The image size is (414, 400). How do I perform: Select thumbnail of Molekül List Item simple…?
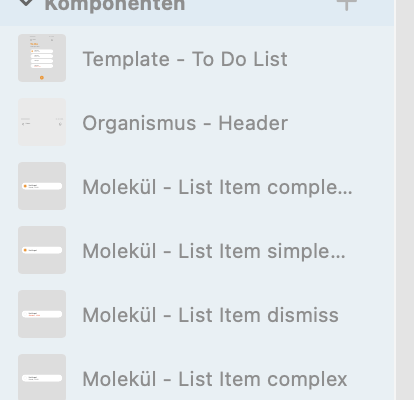pos(42,250)
